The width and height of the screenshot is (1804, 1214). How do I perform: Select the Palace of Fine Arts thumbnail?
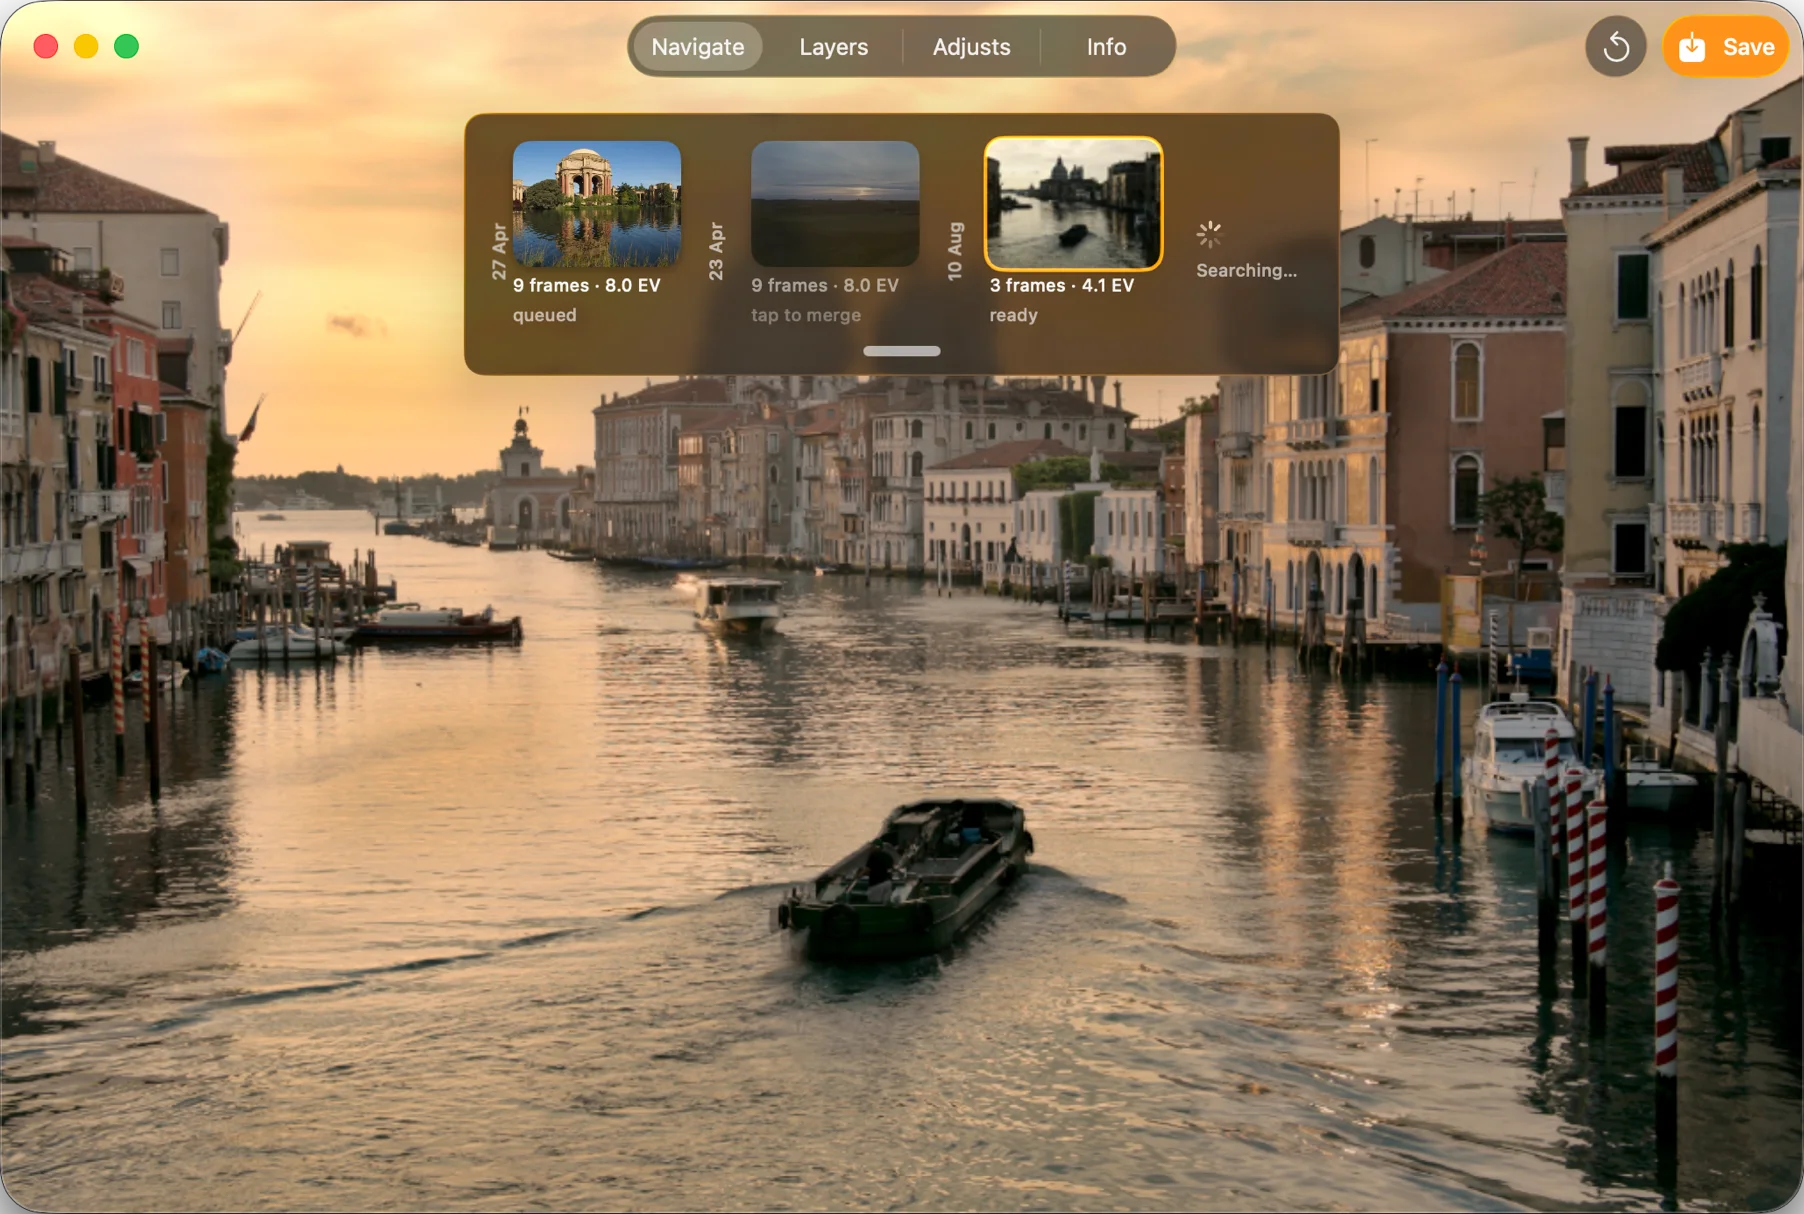(x=597, y=204)
